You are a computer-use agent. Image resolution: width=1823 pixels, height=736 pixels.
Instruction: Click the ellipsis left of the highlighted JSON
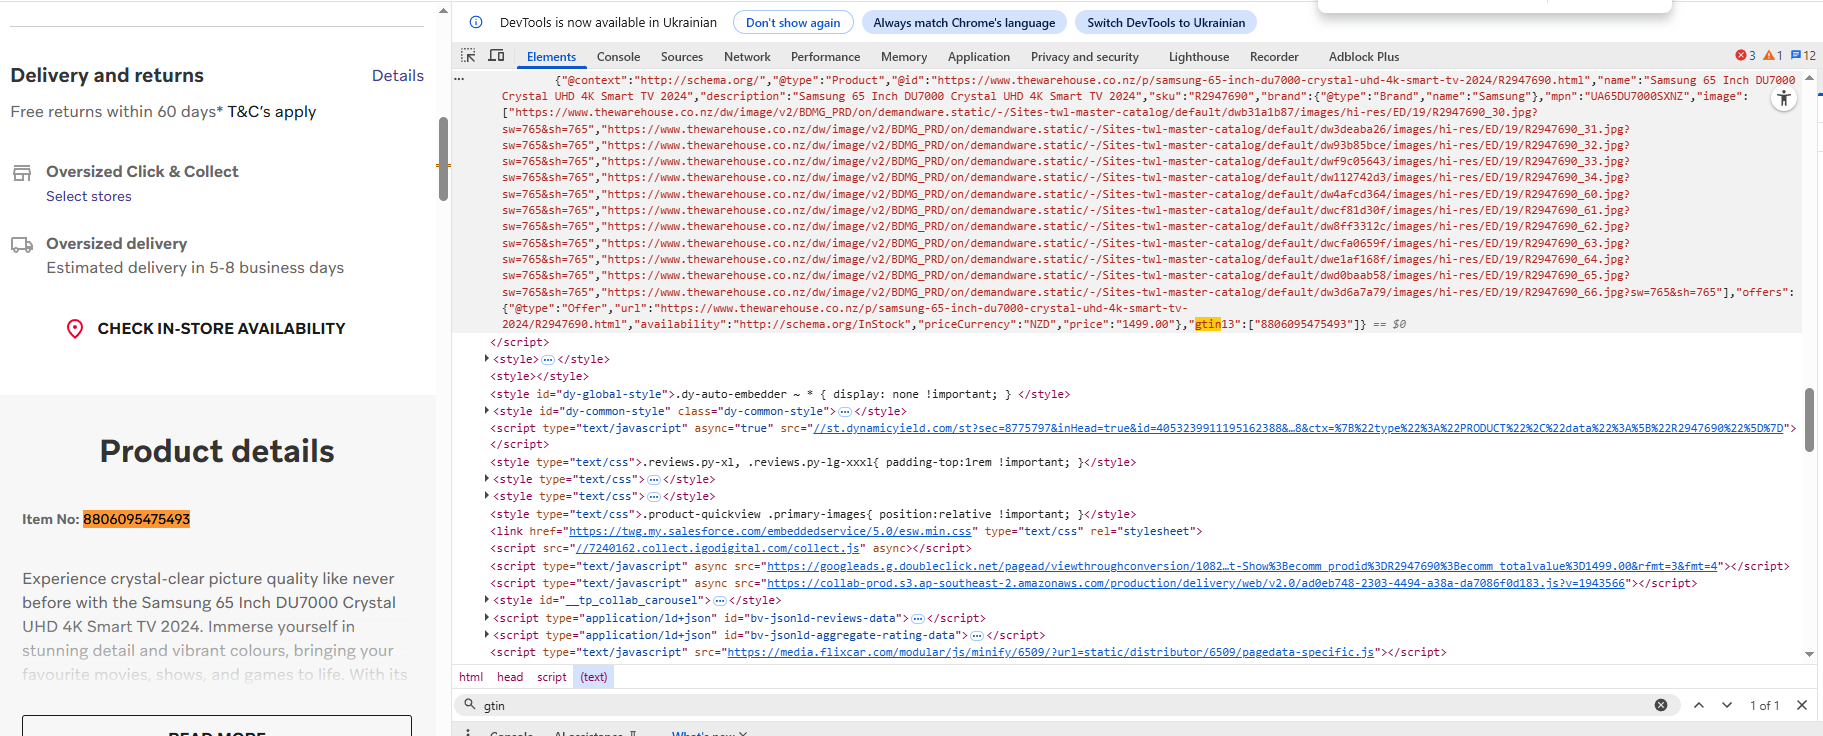(459, 78)
